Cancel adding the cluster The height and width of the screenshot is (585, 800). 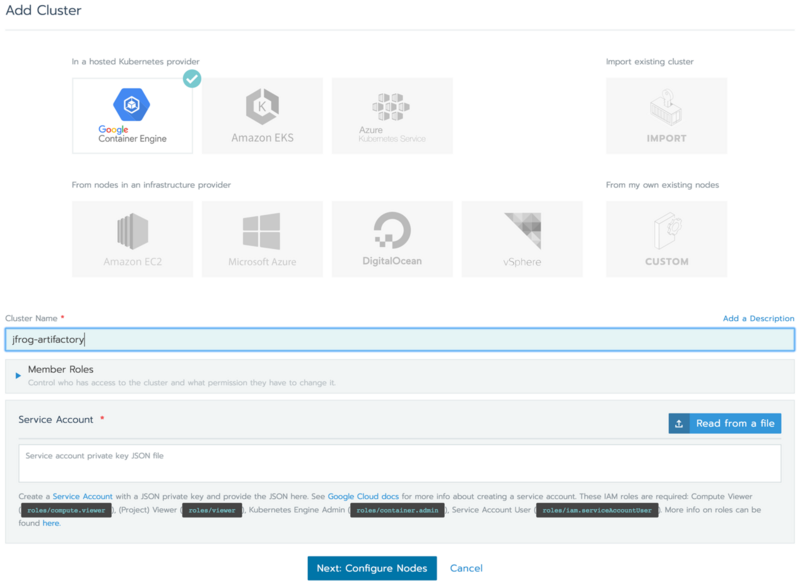[x=466, y=568]
